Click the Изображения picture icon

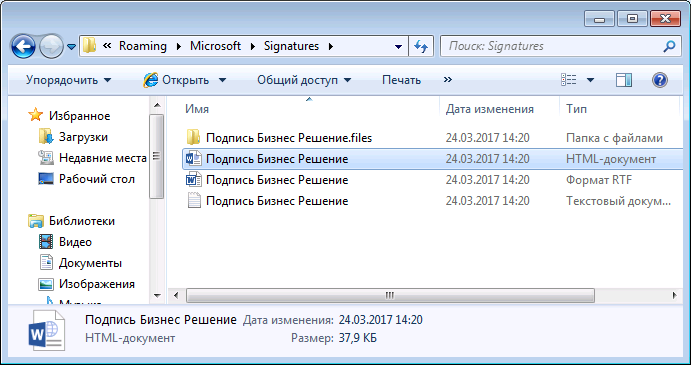45,284
